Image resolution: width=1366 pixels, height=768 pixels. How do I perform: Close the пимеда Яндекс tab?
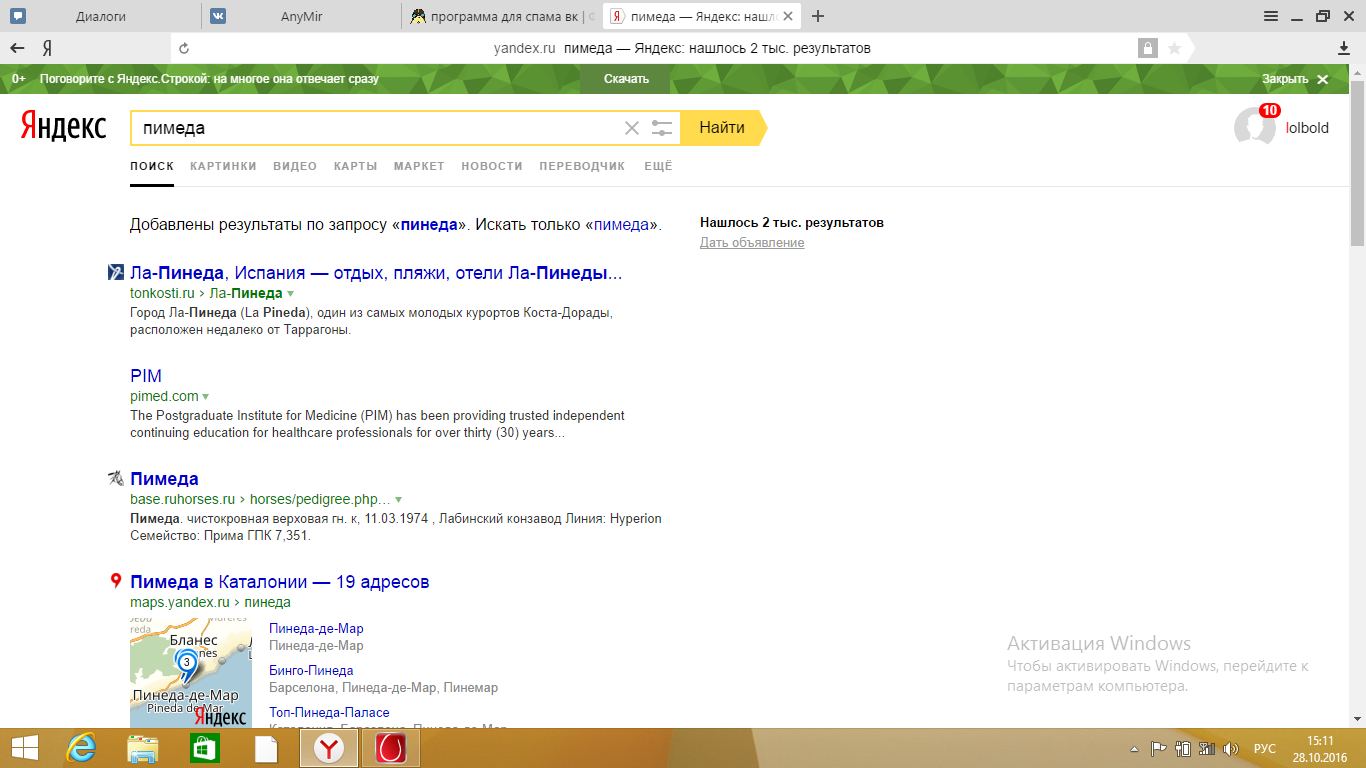click(790, 16)
